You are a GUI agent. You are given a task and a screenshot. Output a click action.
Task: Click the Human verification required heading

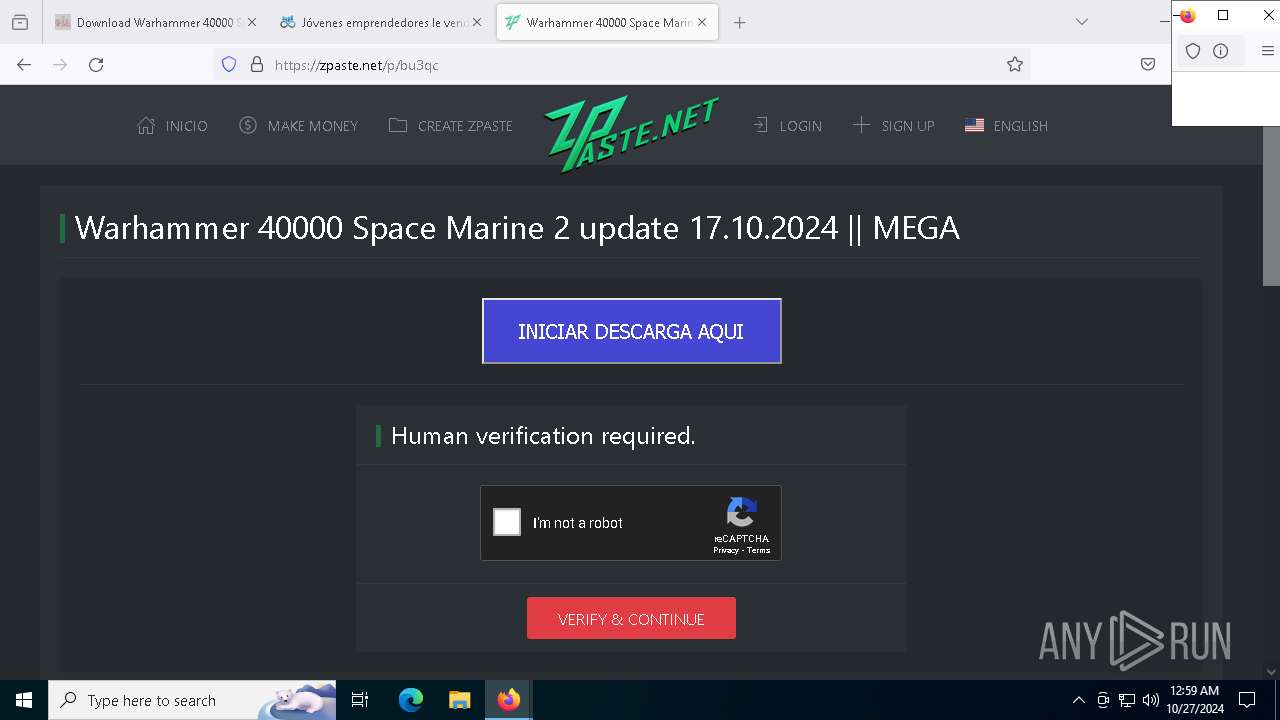tap(543, 436)
